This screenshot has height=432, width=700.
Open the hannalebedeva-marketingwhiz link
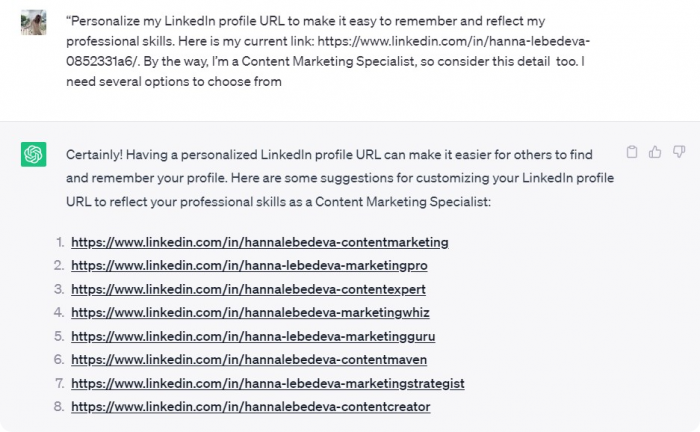pos(250,312)
